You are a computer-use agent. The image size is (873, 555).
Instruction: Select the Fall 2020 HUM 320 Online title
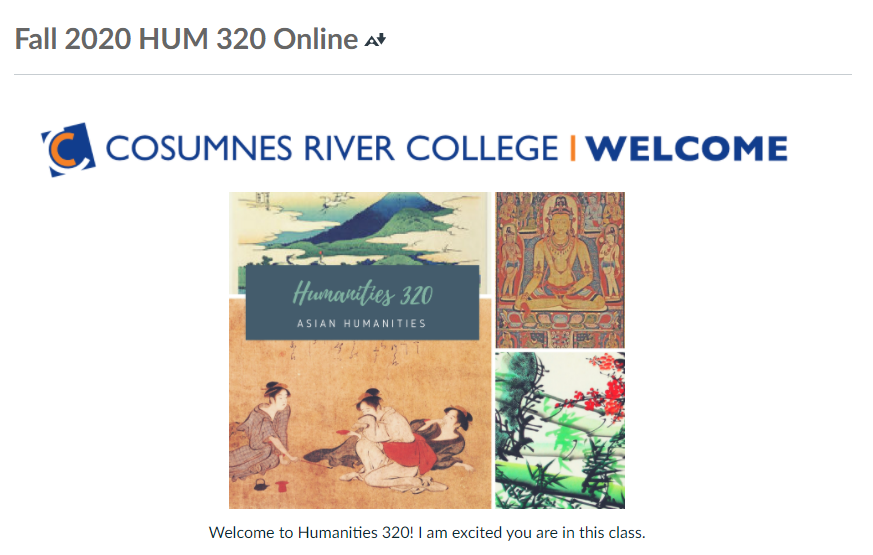[186, 40]
